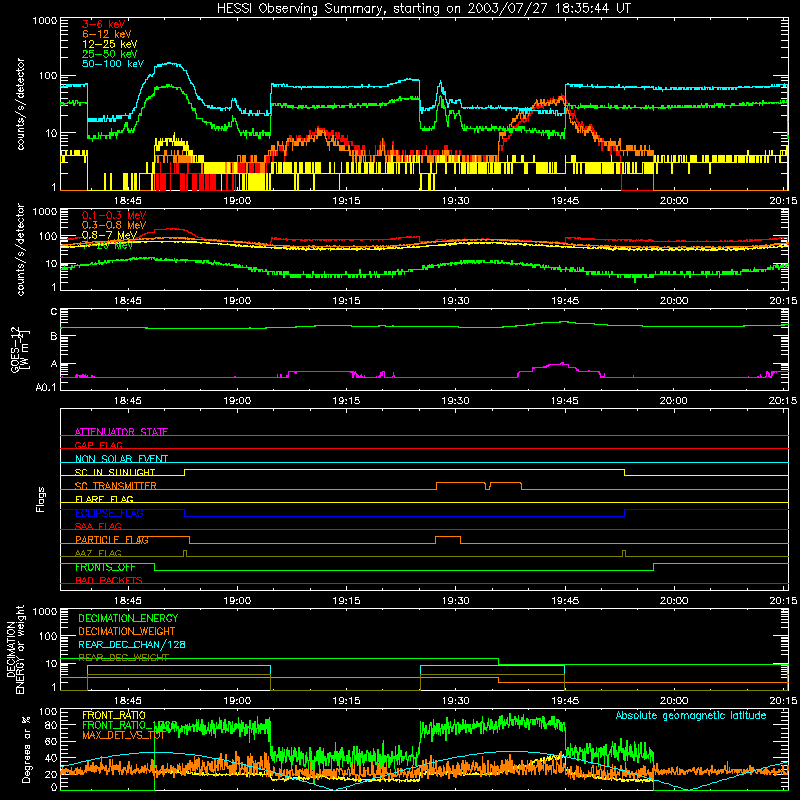800x800 pixels.
Task: Click the green 25-50 keV legend label
Action: coord(109,54)
